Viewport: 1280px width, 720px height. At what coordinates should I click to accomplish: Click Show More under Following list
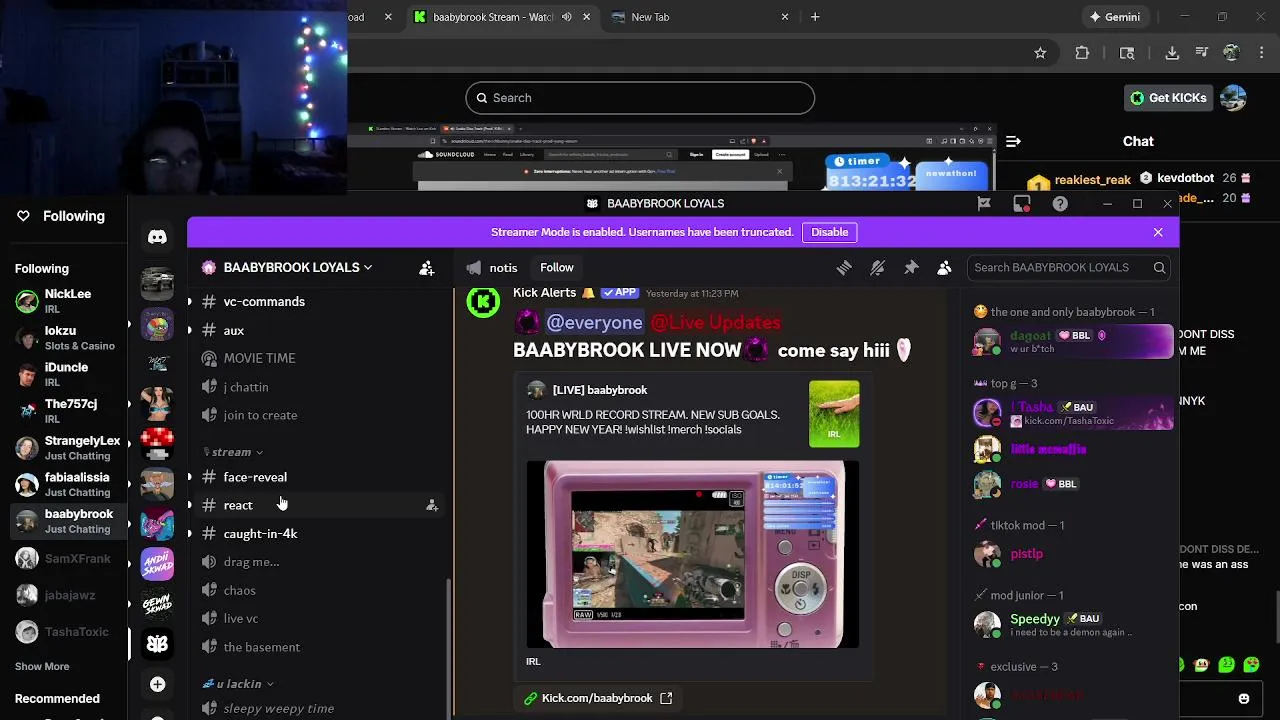pyautogui.click(x=42, y=667)
